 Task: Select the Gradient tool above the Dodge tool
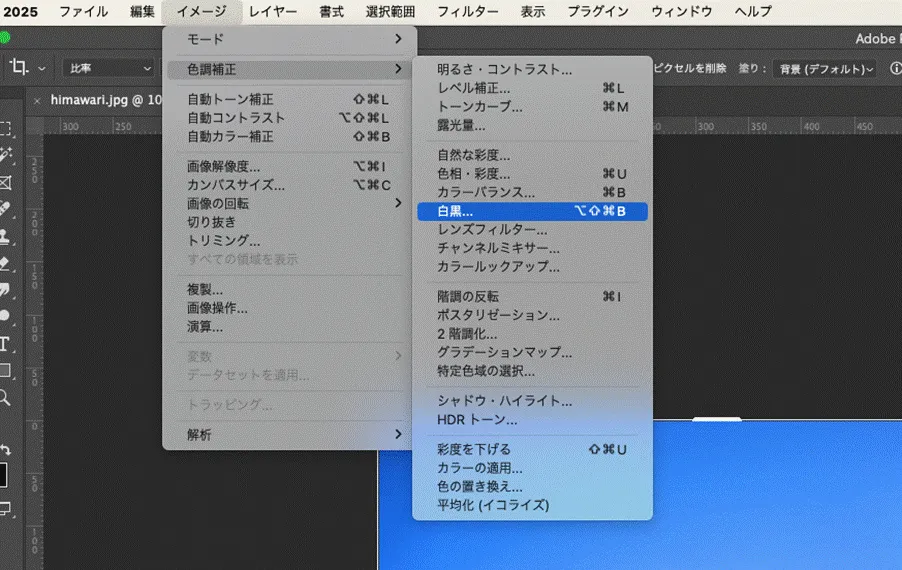5,289
